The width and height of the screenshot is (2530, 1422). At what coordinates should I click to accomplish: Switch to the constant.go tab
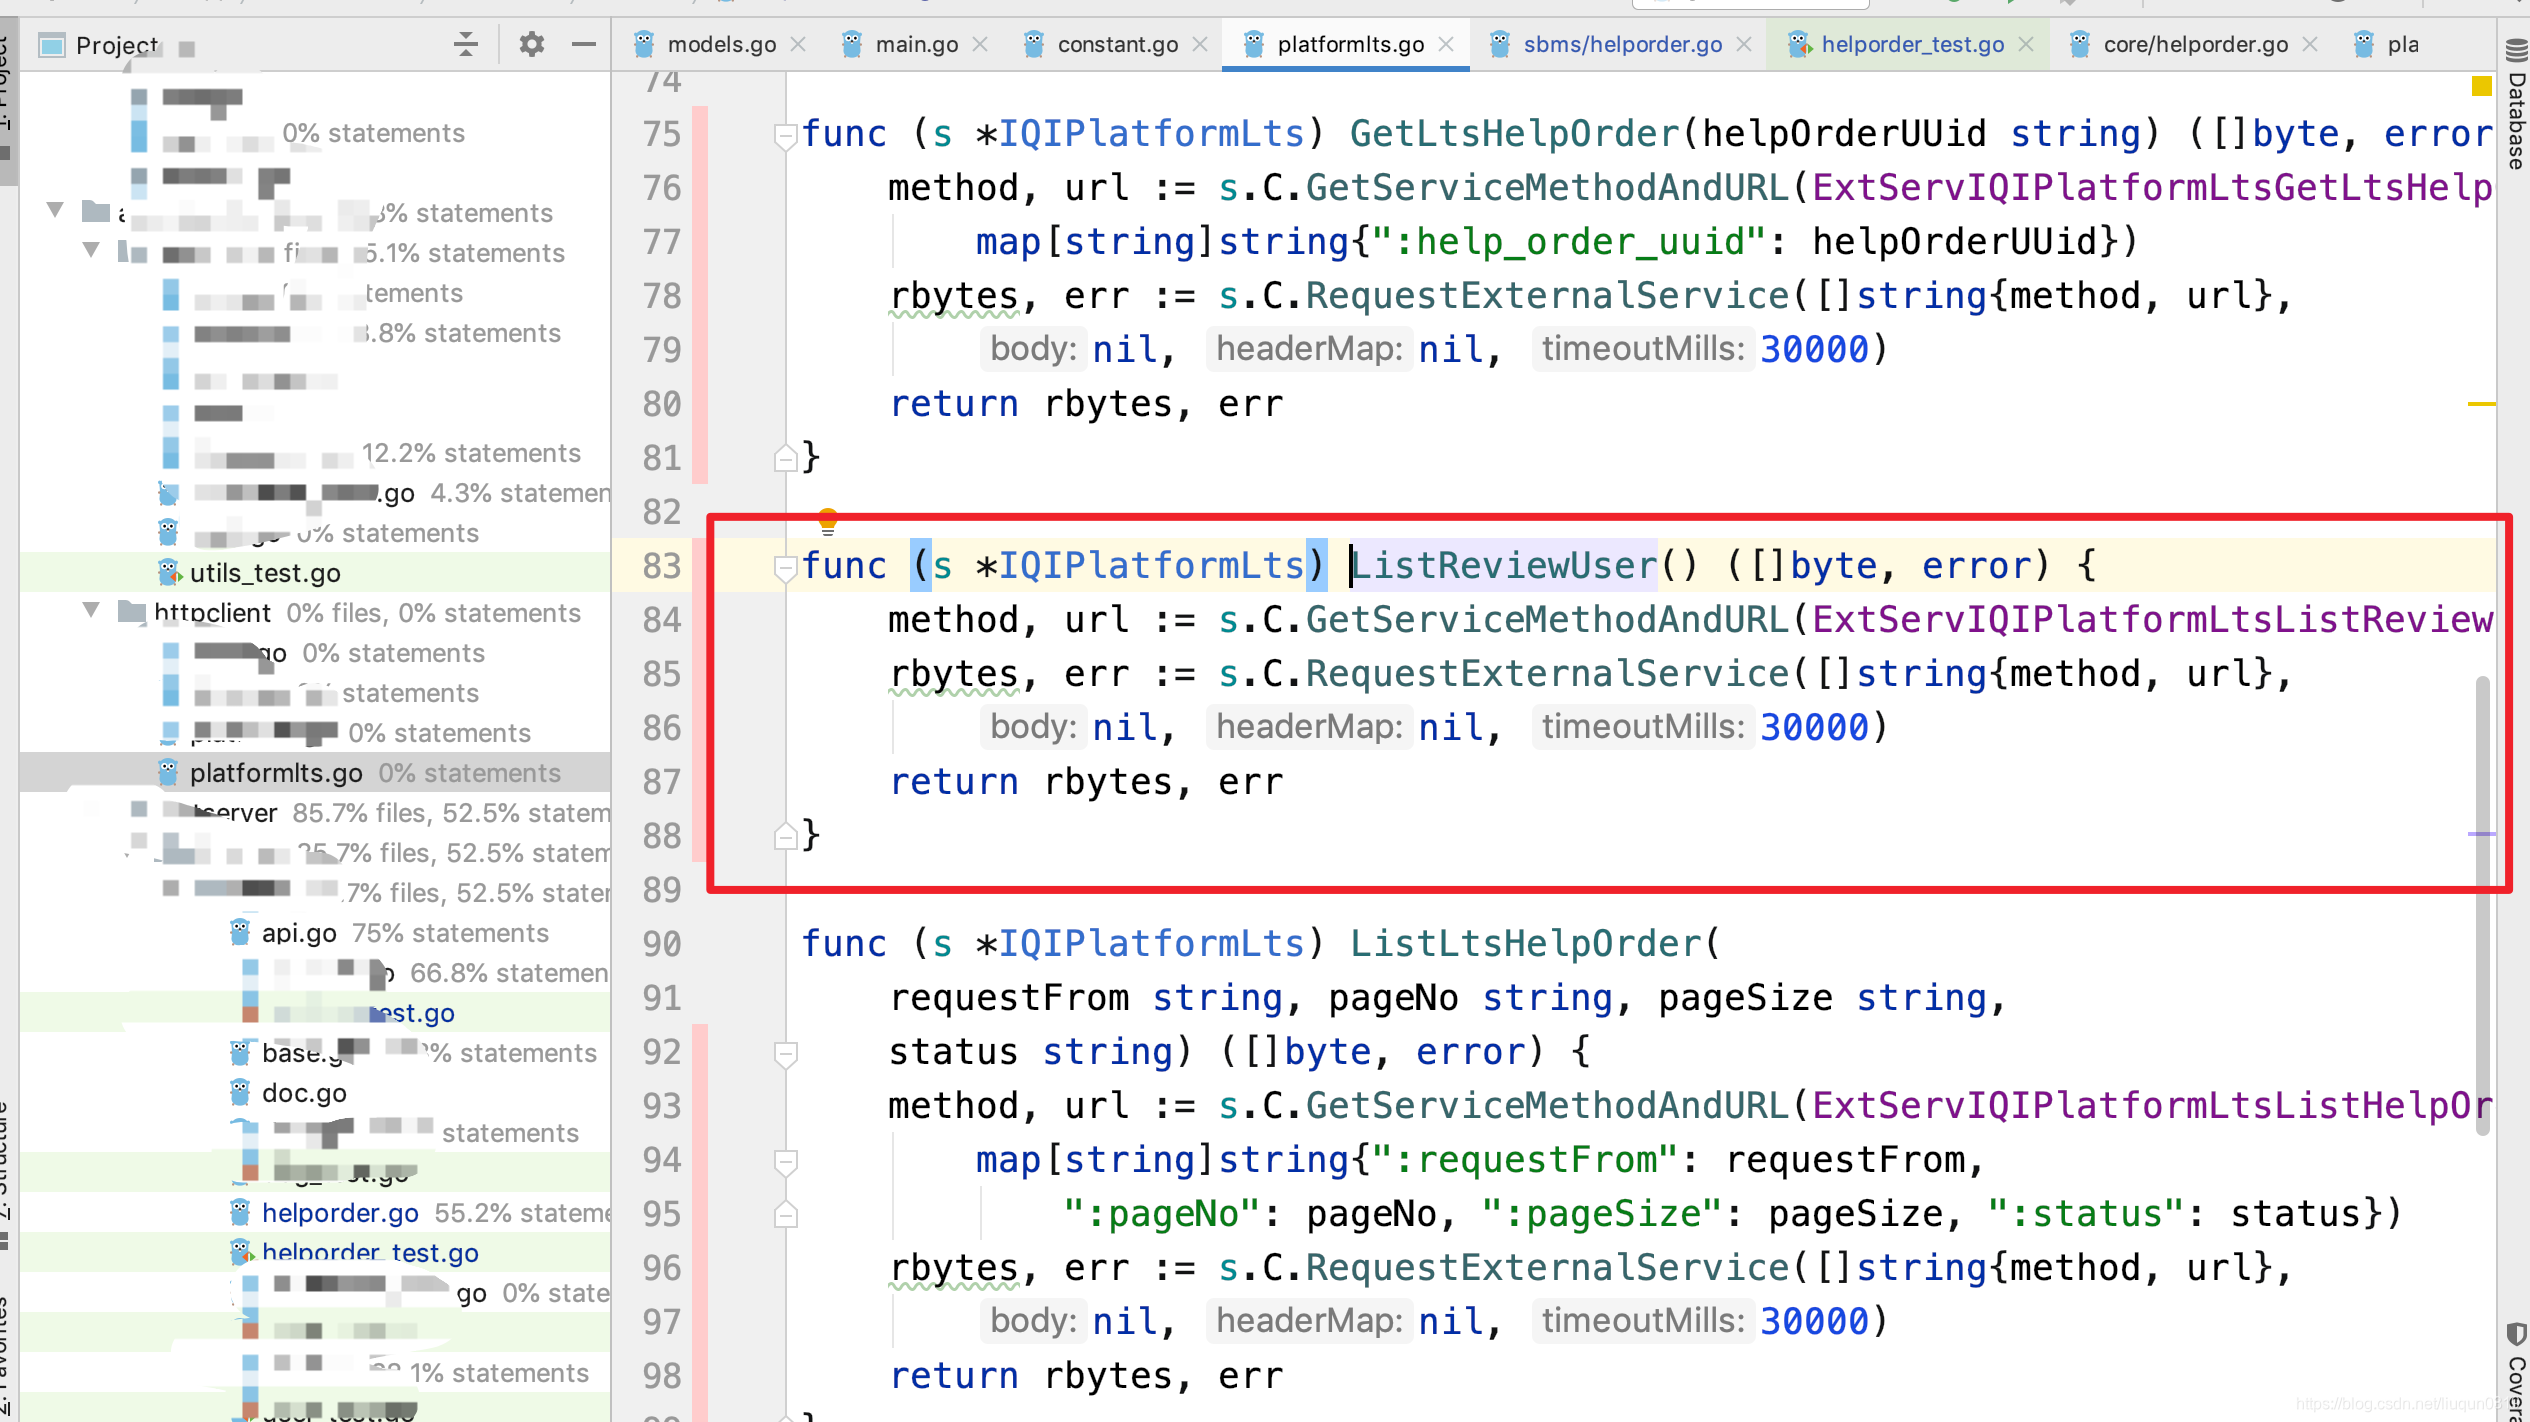[1117, 44]
